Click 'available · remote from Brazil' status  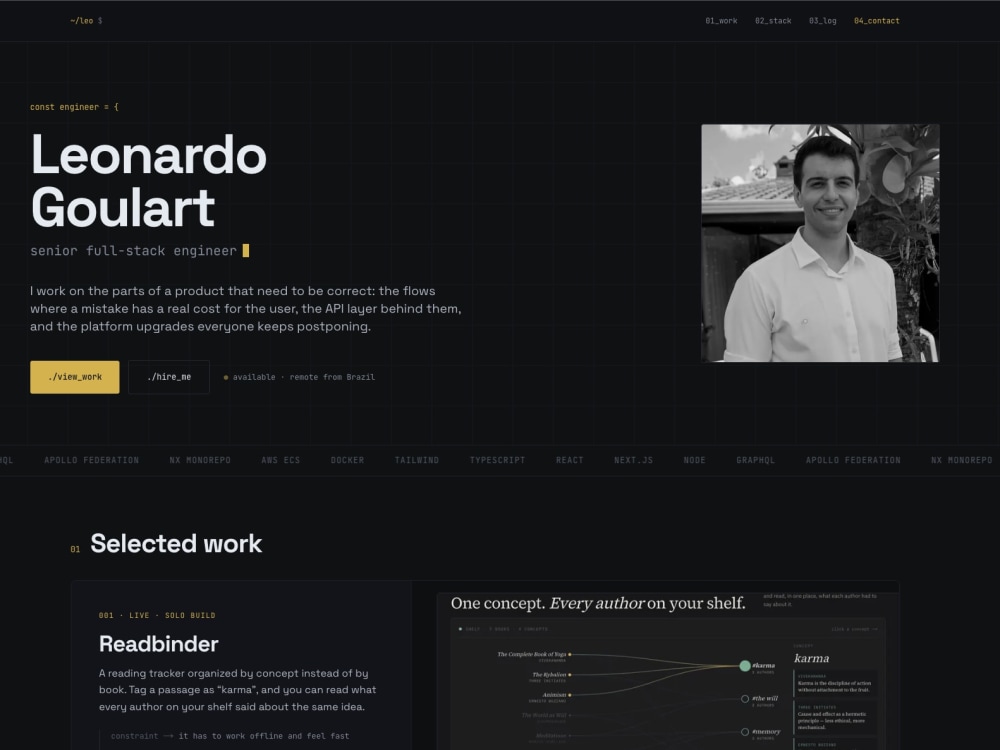304,377
